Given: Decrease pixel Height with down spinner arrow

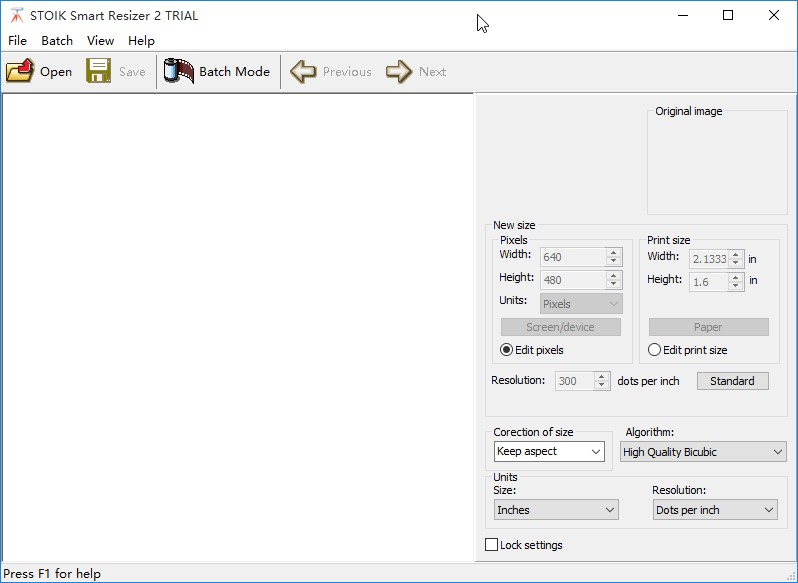Looking at the screenshot, I should point(614,284).
